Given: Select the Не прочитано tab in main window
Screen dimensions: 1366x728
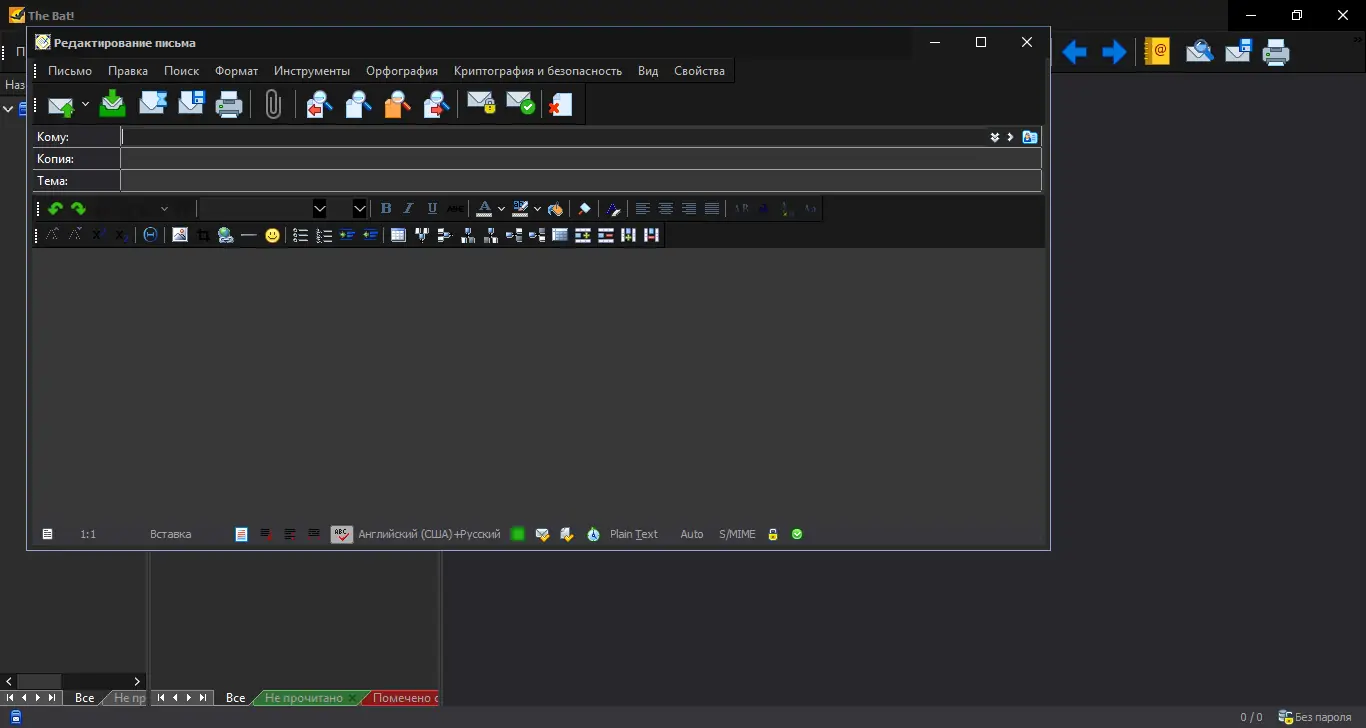Looking at the screenshot, I should pos(304,698).
